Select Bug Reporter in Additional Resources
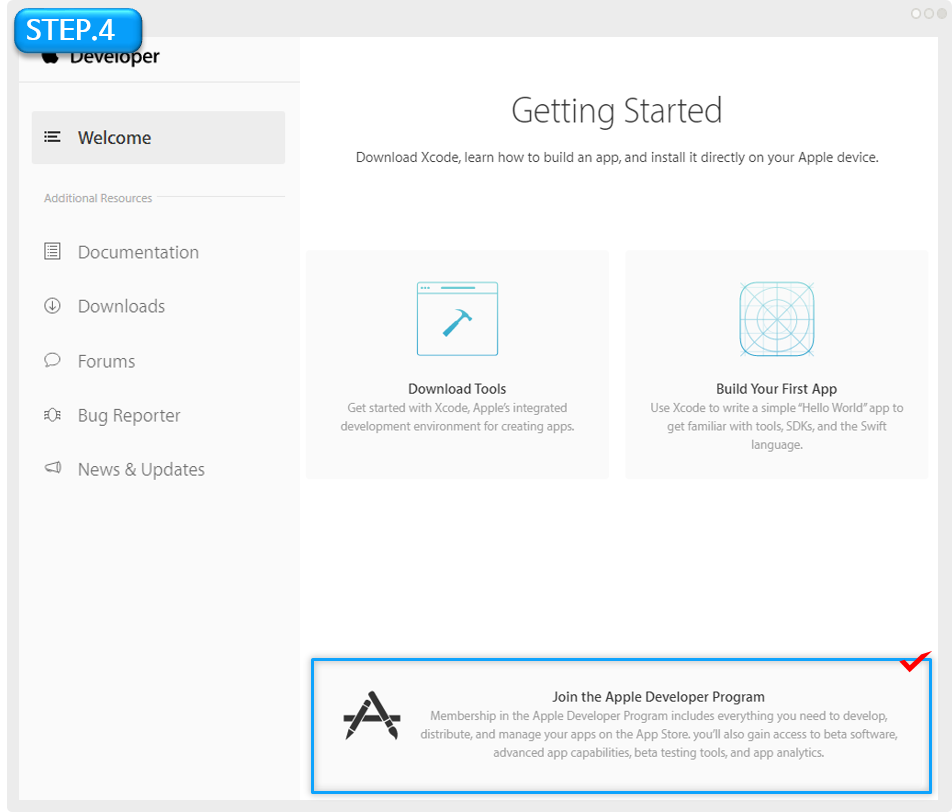The width and height of the screenshot is (952, 812). pyautogui.click(x=129, y=415)
